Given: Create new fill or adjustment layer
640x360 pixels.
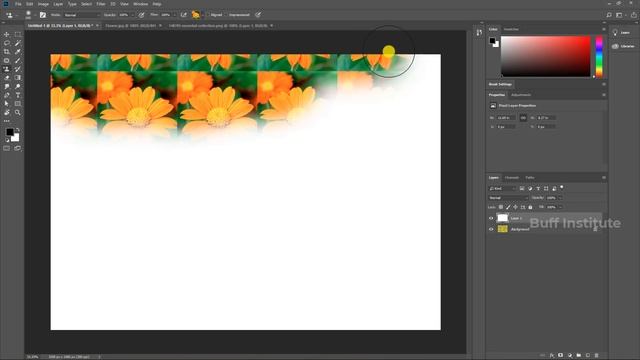Looking at the screenshot, I should 570,356.
